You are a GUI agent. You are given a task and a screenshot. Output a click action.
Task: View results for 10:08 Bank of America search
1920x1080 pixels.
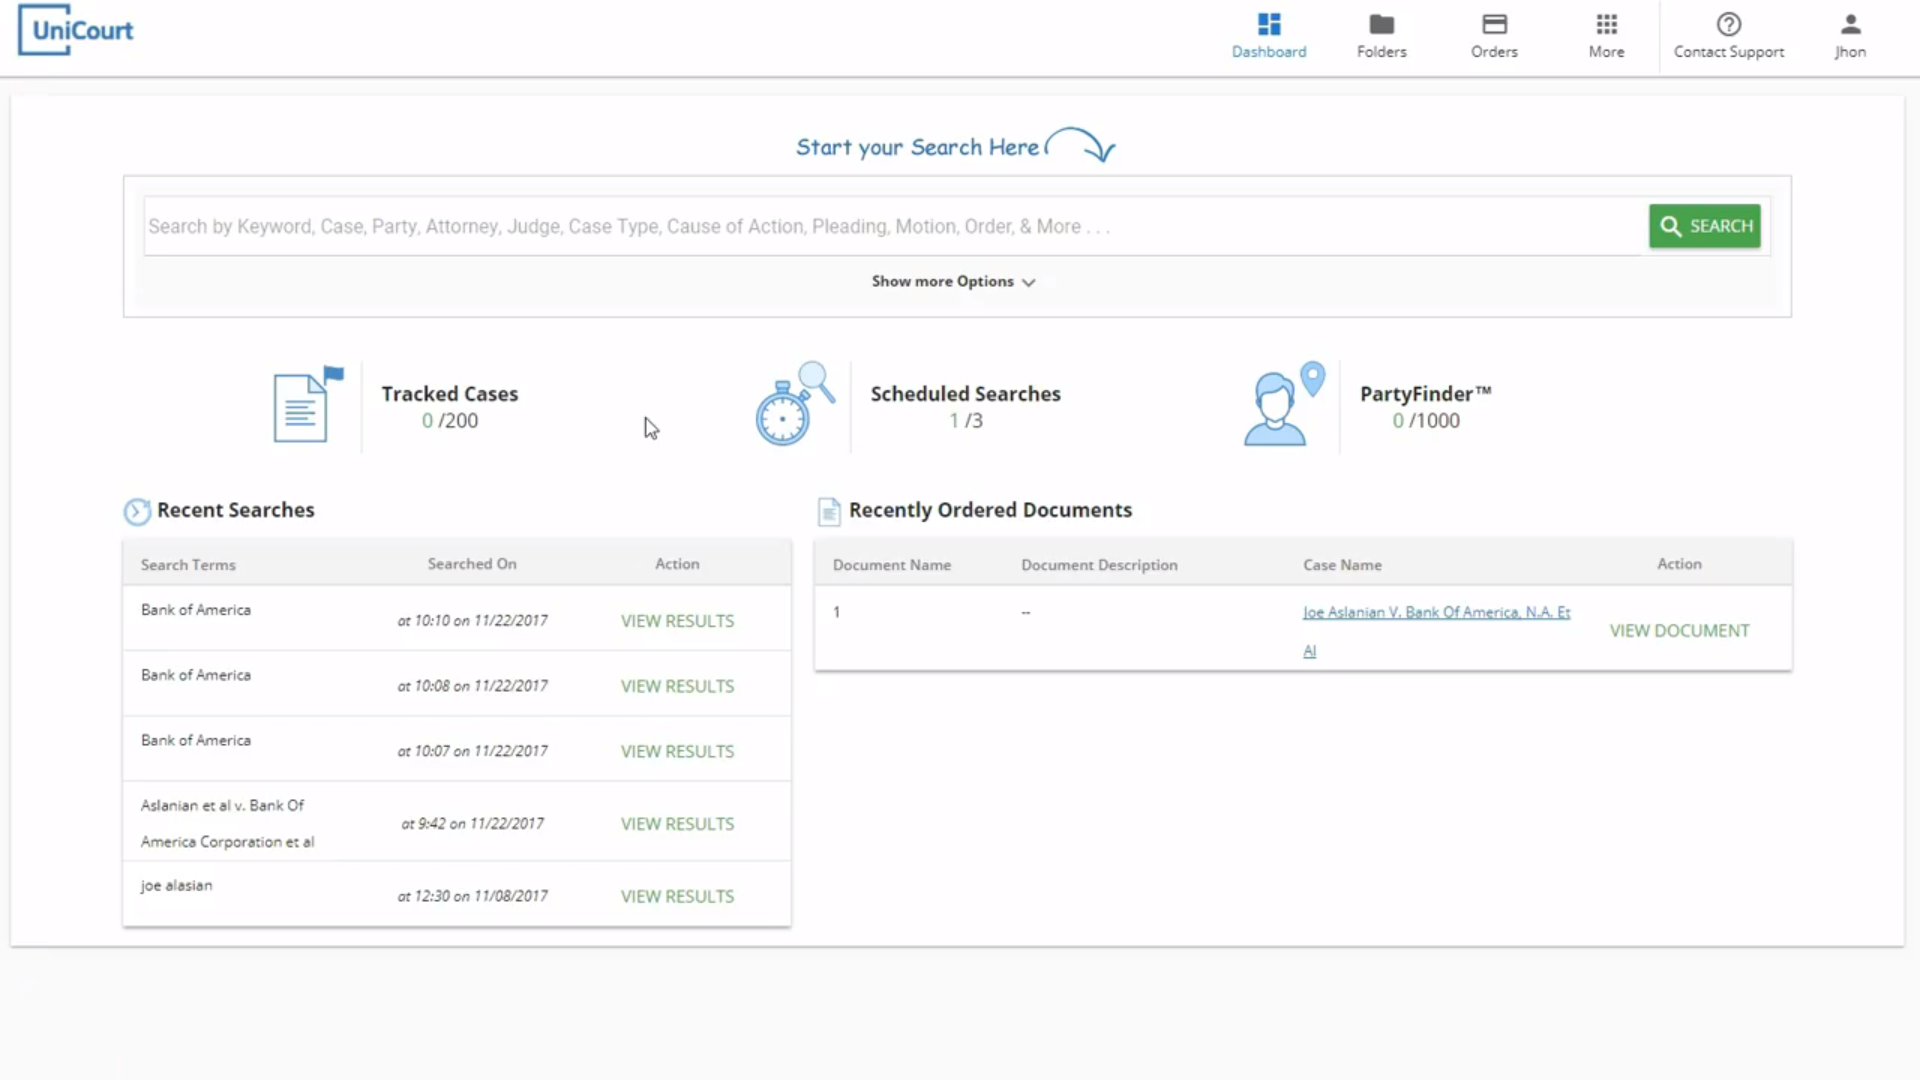coord(677,686)
